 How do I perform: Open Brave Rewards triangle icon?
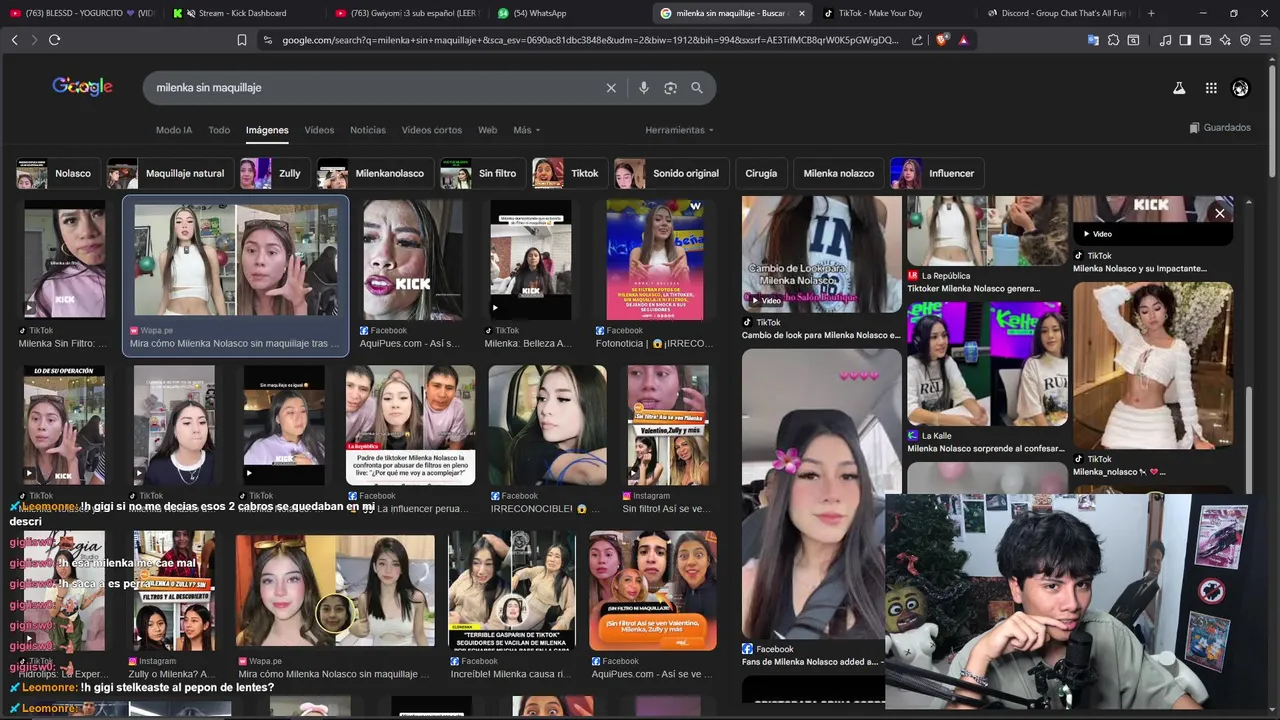tap(963, 40)
